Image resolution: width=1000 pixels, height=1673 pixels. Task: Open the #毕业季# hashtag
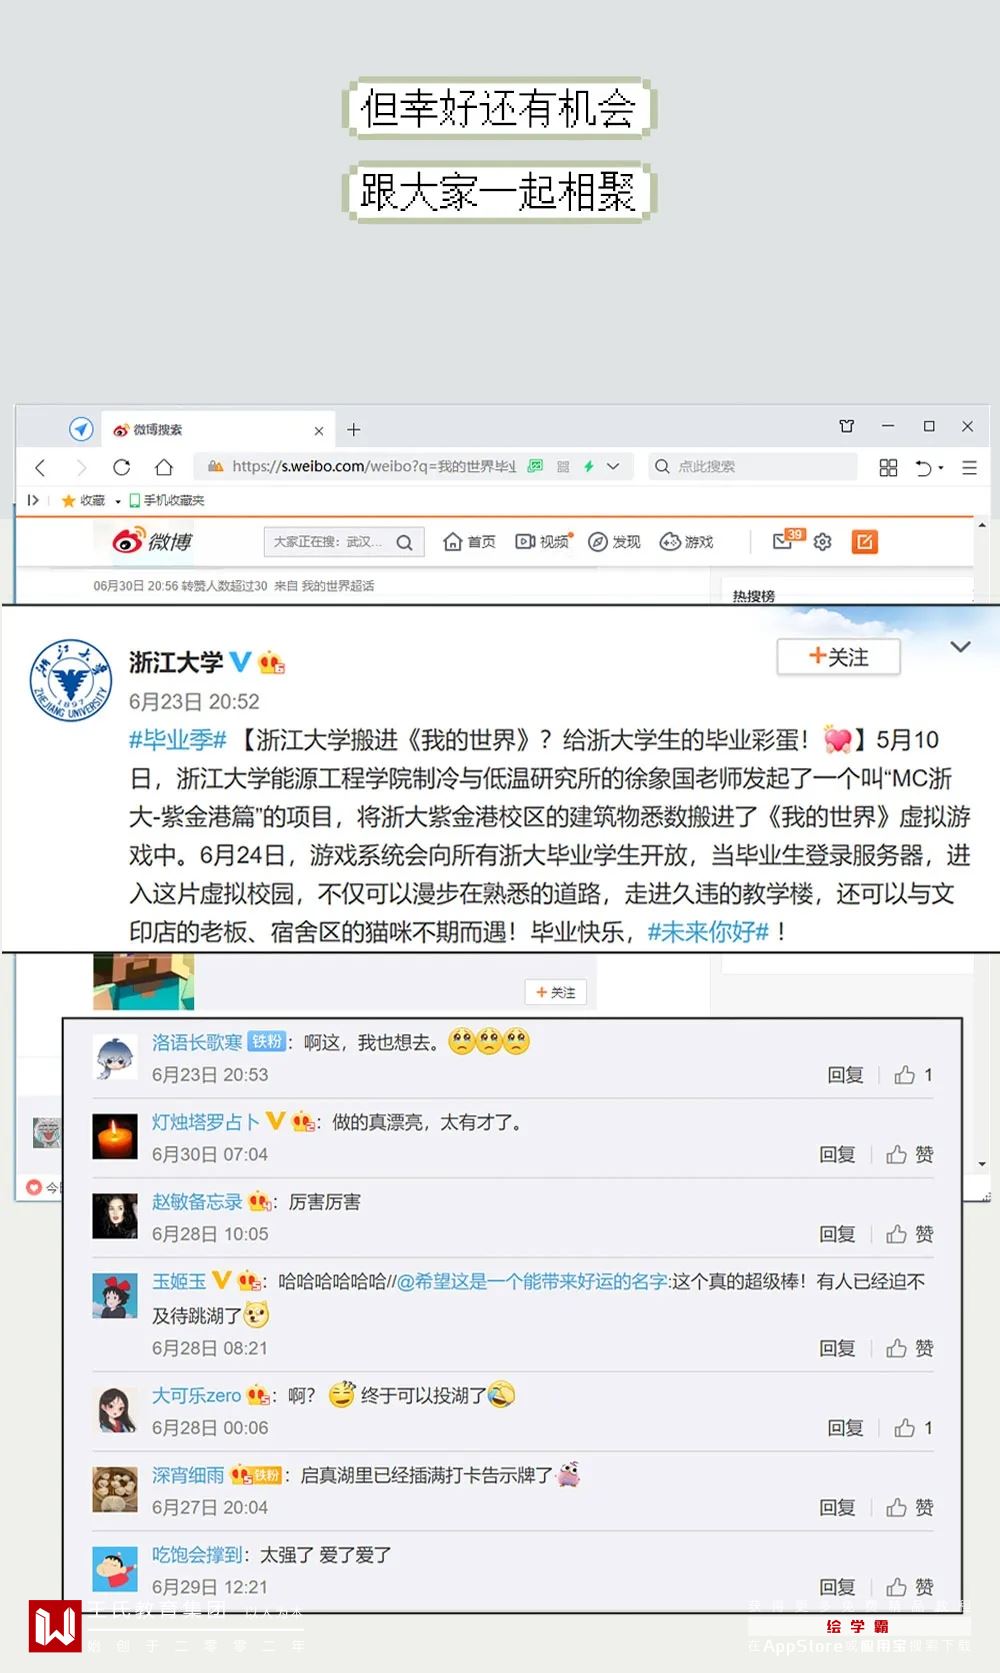point(178,740)
